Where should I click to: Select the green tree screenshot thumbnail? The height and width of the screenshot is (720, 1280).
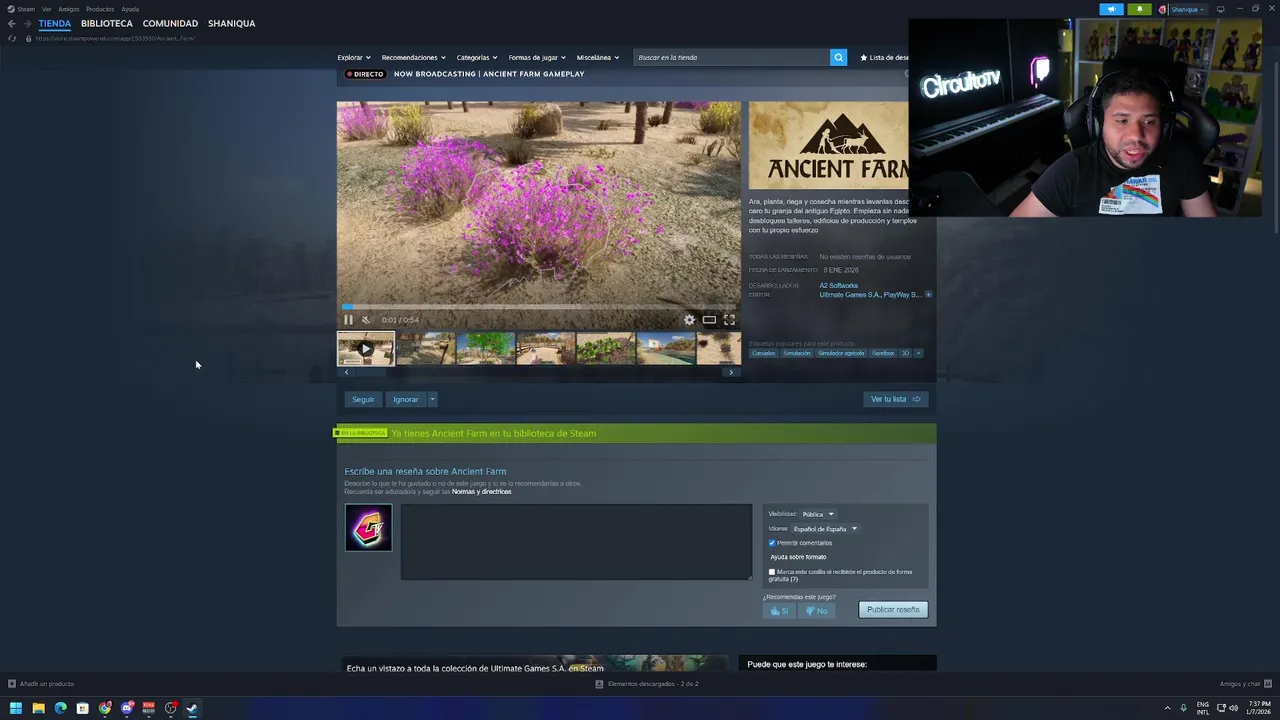pos(486,349)
